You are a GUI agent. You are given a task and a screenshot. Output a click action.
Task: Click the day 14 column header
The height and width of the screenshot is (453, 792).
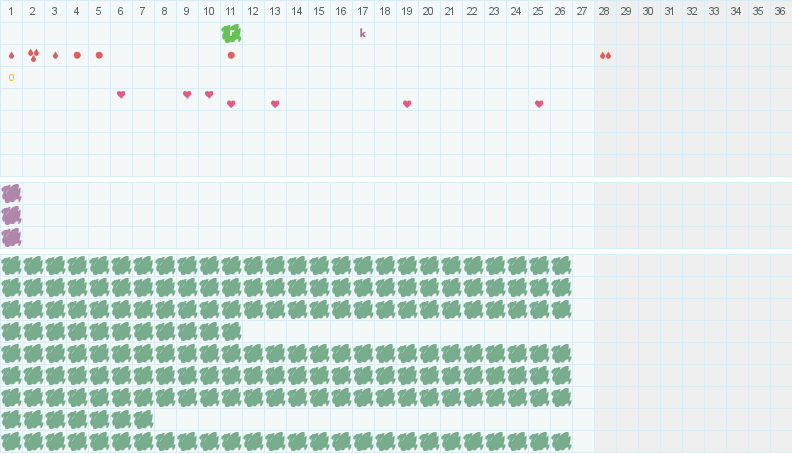tap(297, 11)
